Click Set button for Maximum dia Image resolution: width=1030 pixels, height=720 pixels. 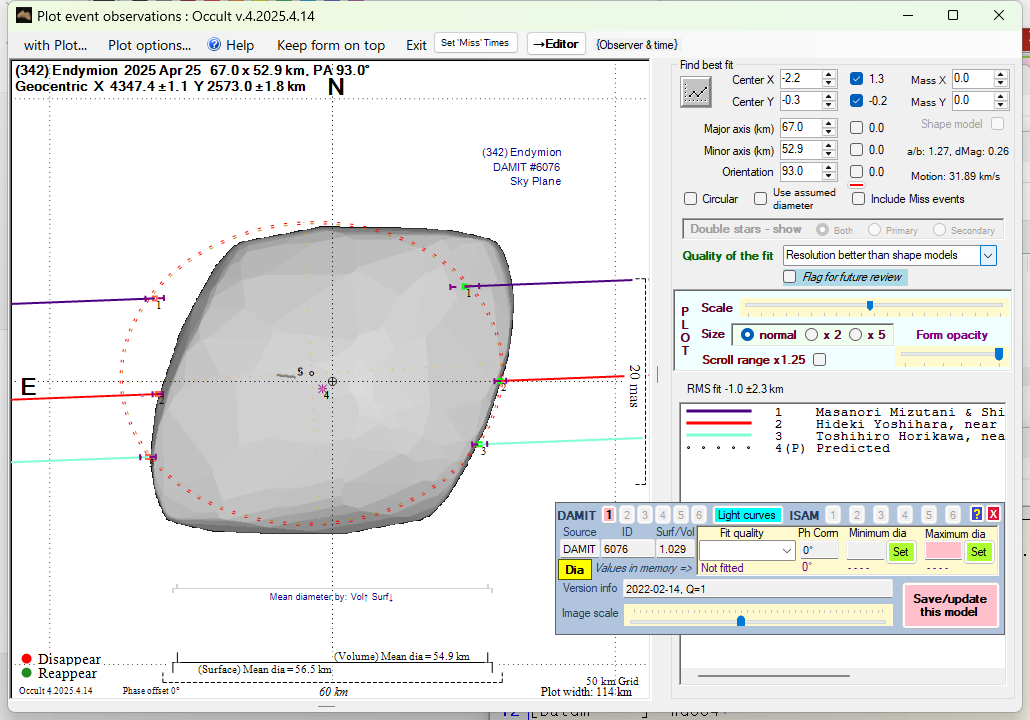(978, 551)
